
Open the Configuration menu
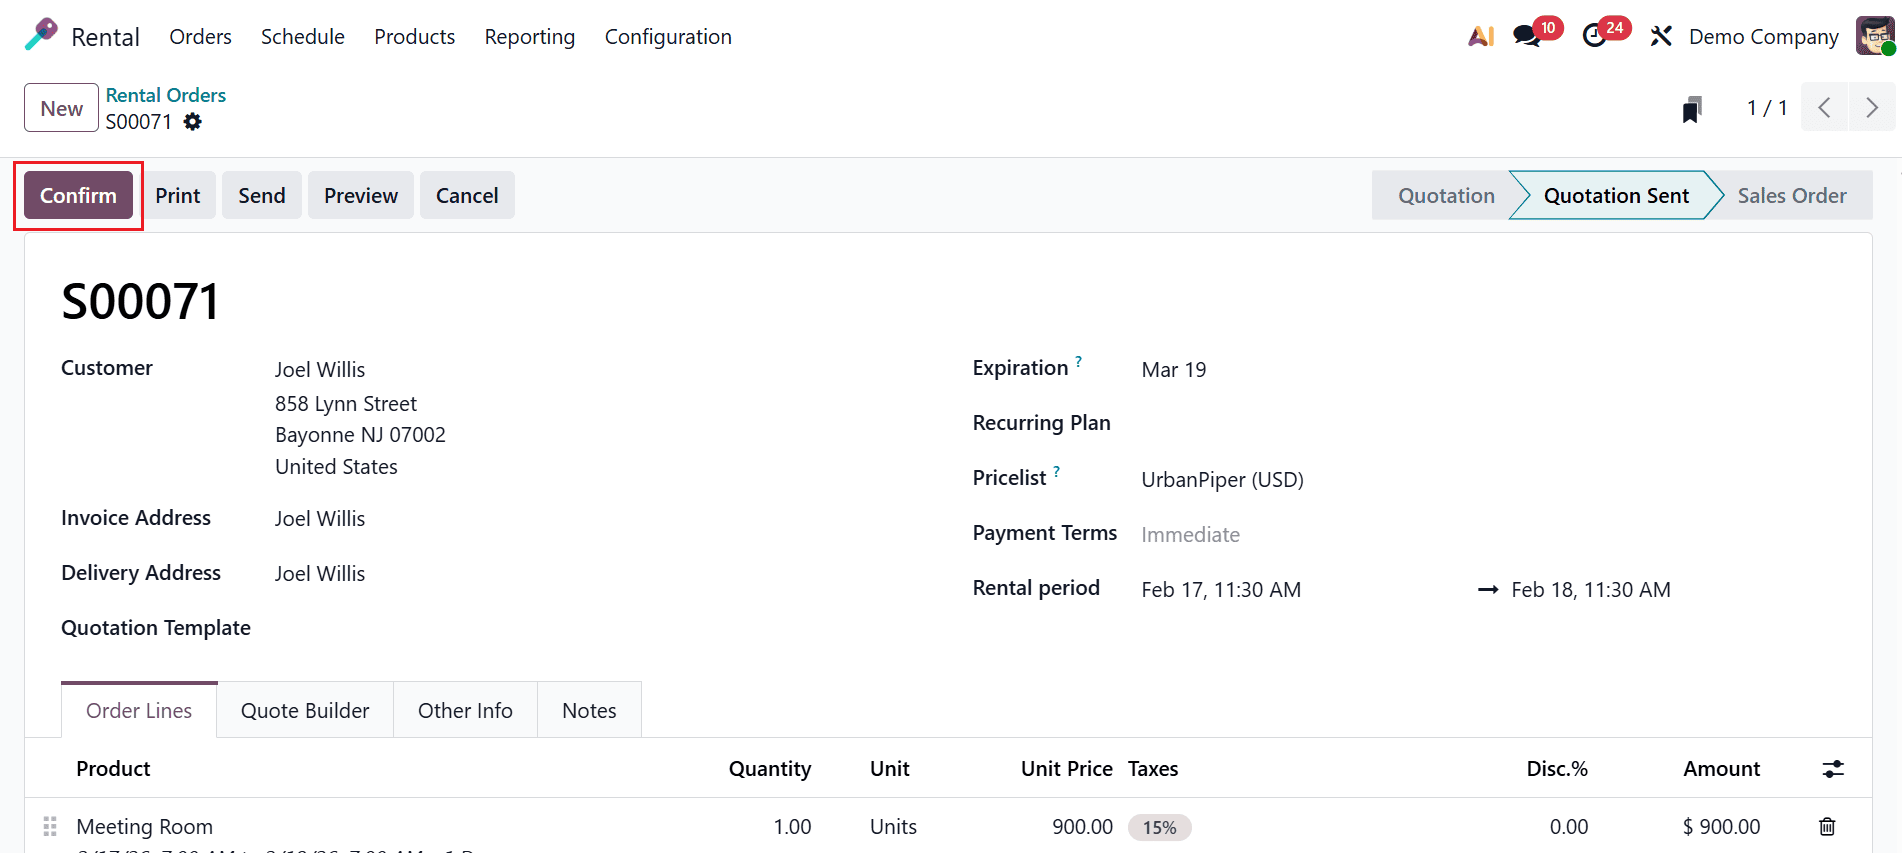[x=668, y=36]
